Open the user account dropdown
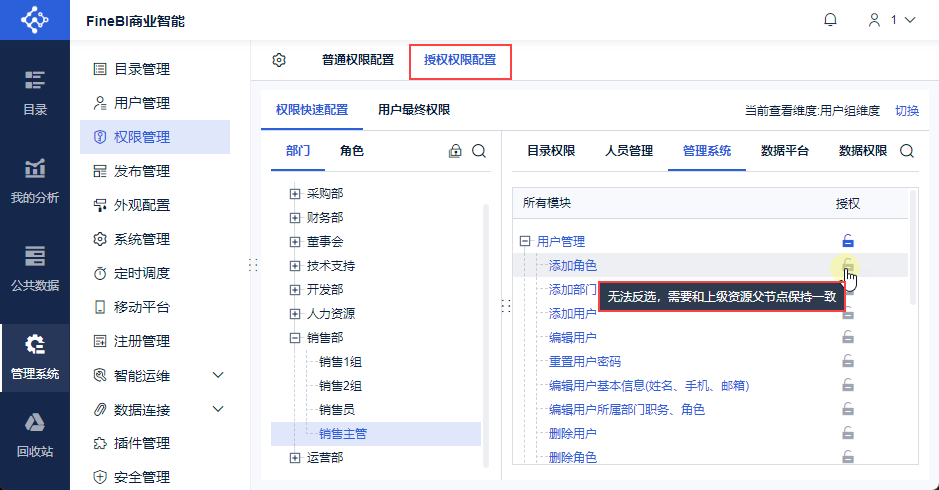 pyautogui.click(x=892, y=20)
